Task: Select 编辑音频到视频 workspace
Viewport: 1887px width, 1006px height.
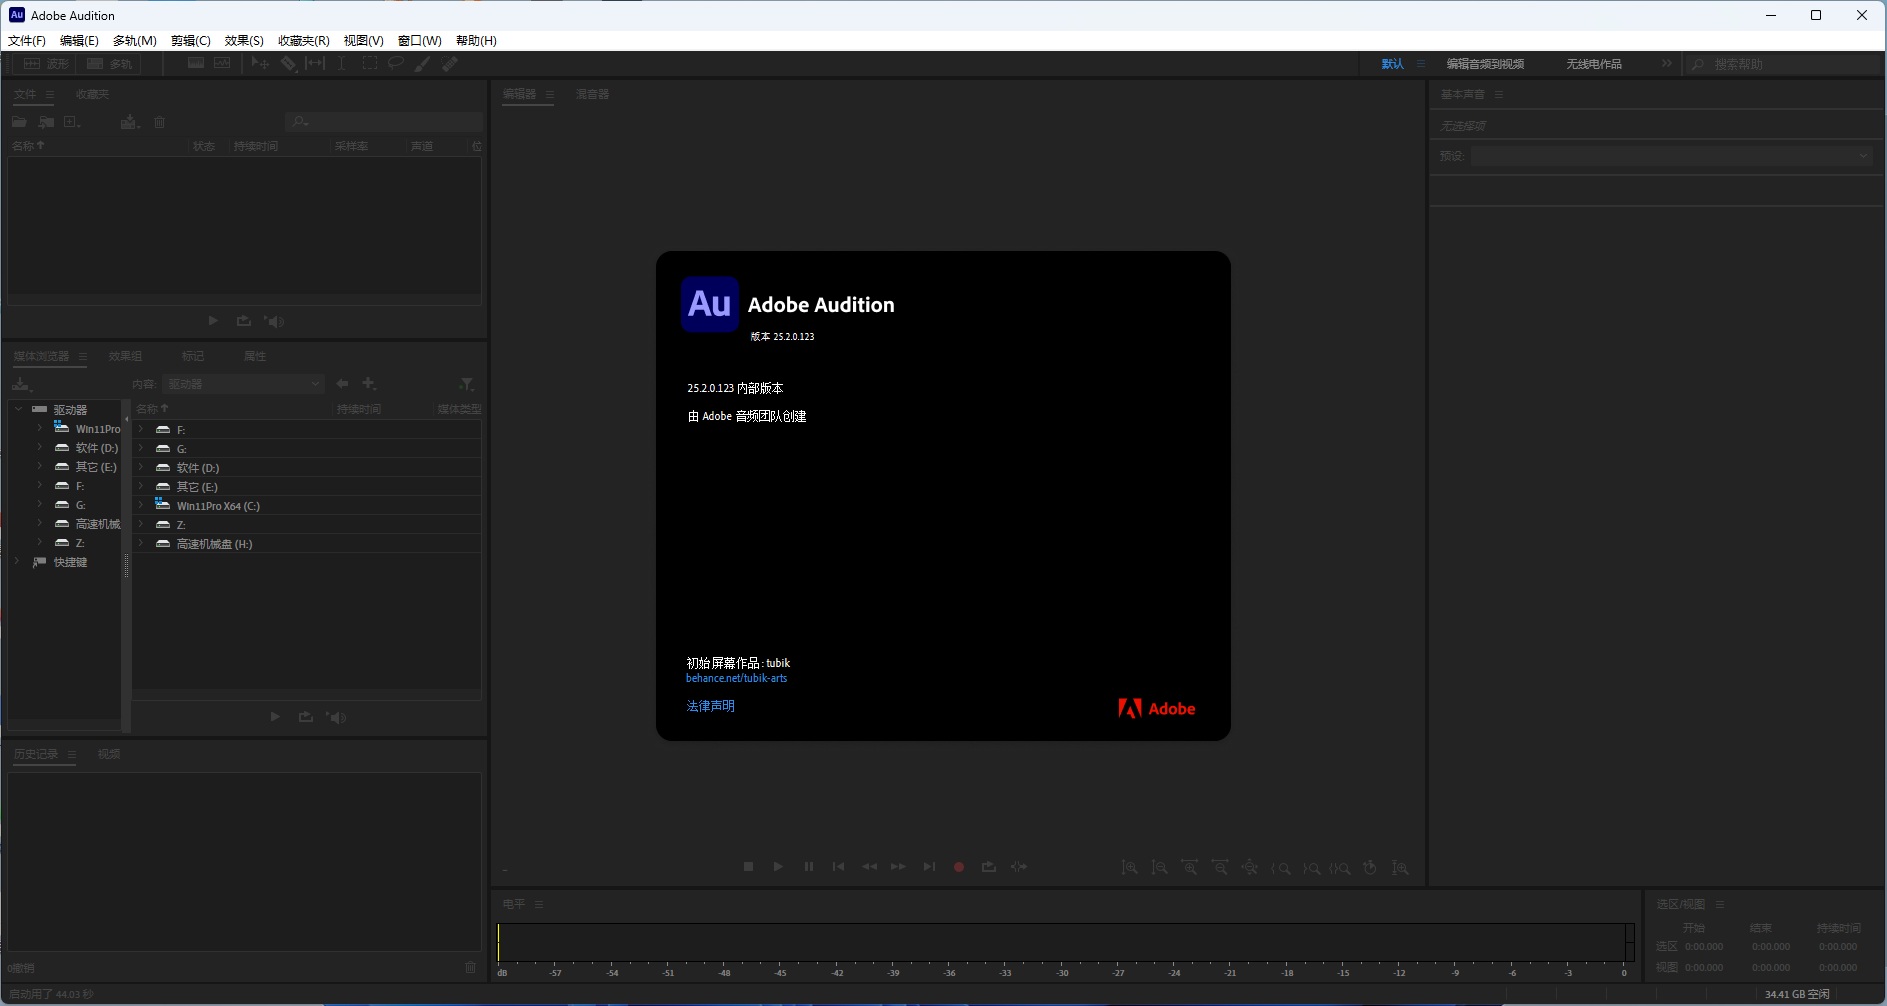Action: point(1485,64)
